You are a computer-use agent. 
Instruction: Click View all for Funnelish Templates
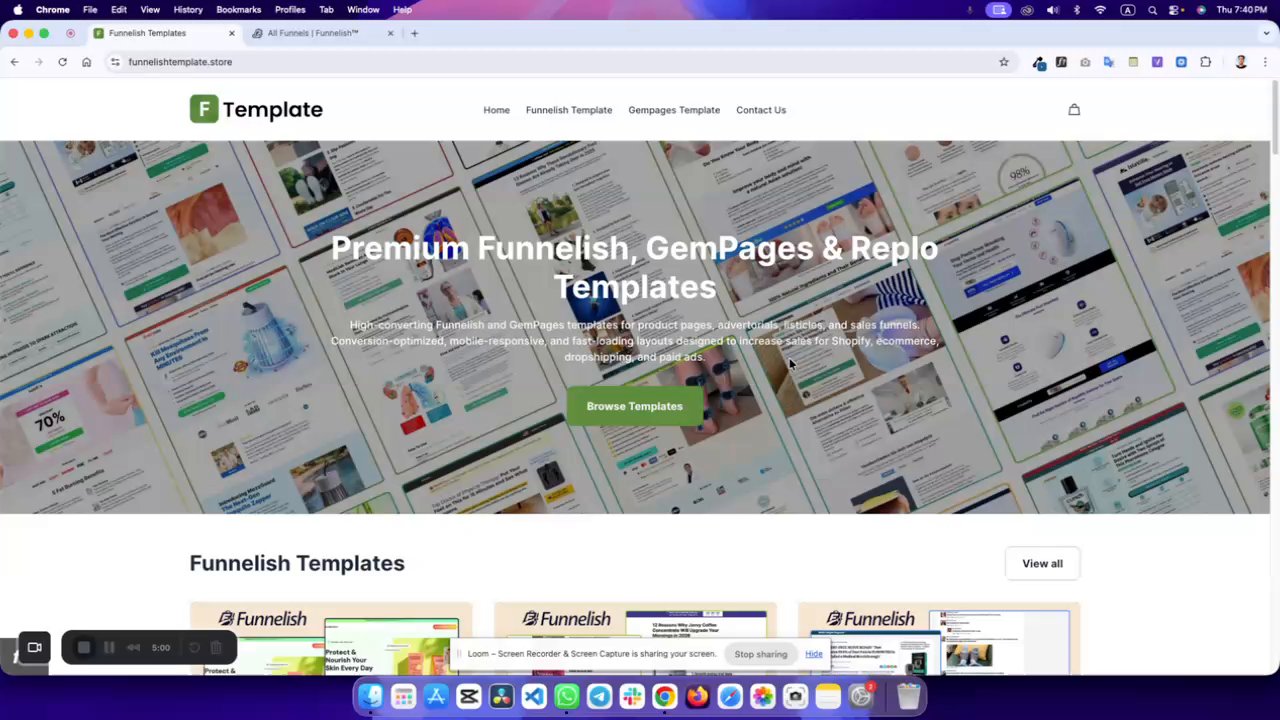tap(1042, 563)
